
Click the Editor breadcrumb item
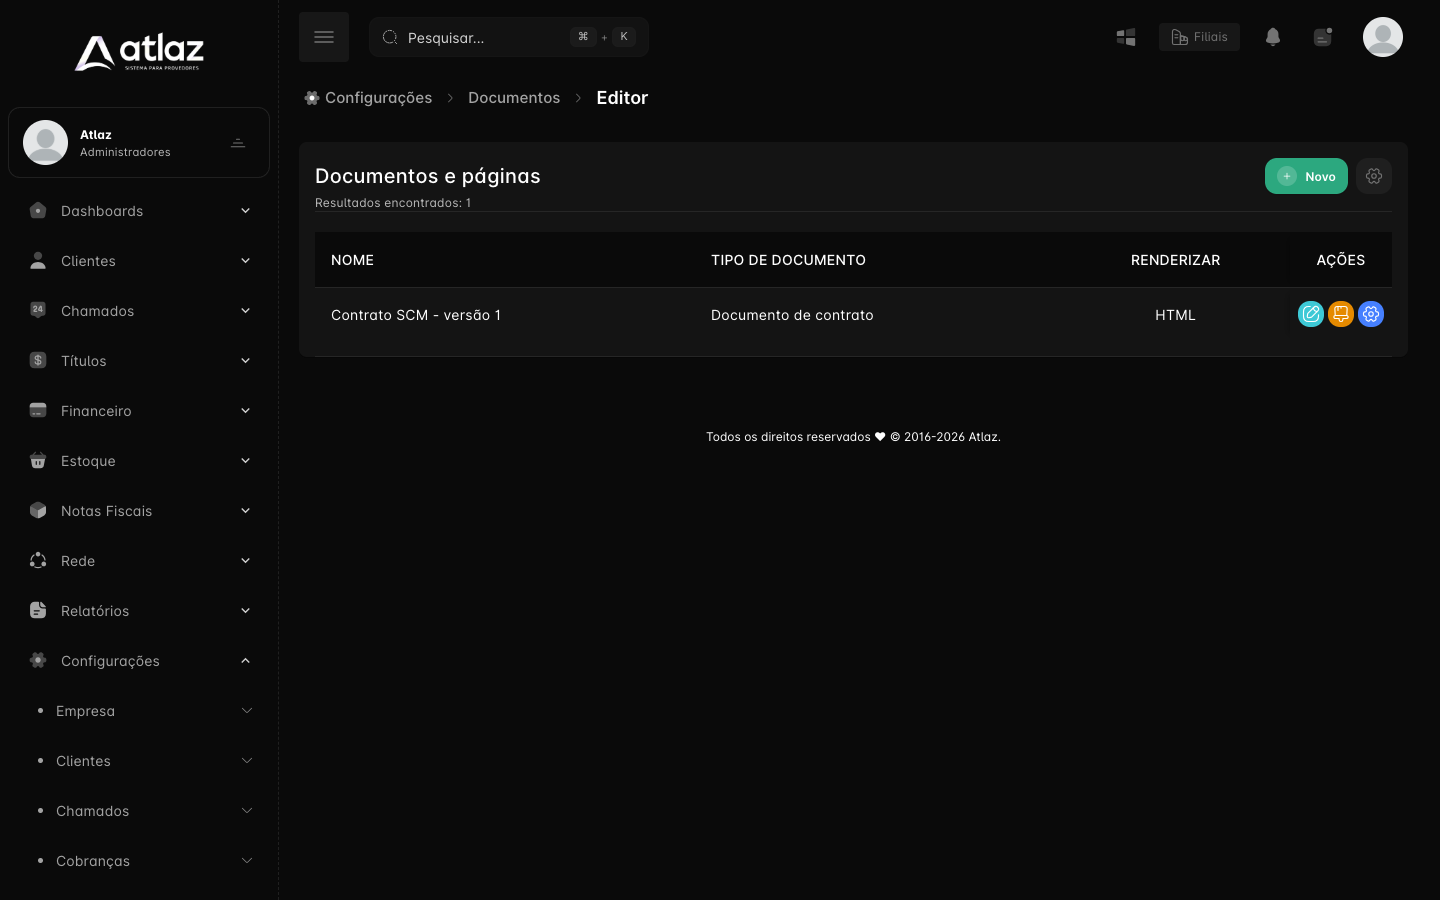(x=622, y=98)
